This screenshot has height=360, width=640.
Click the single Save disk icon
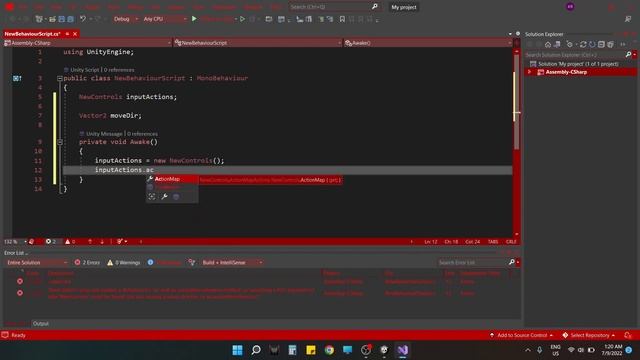tap(62, 19)
